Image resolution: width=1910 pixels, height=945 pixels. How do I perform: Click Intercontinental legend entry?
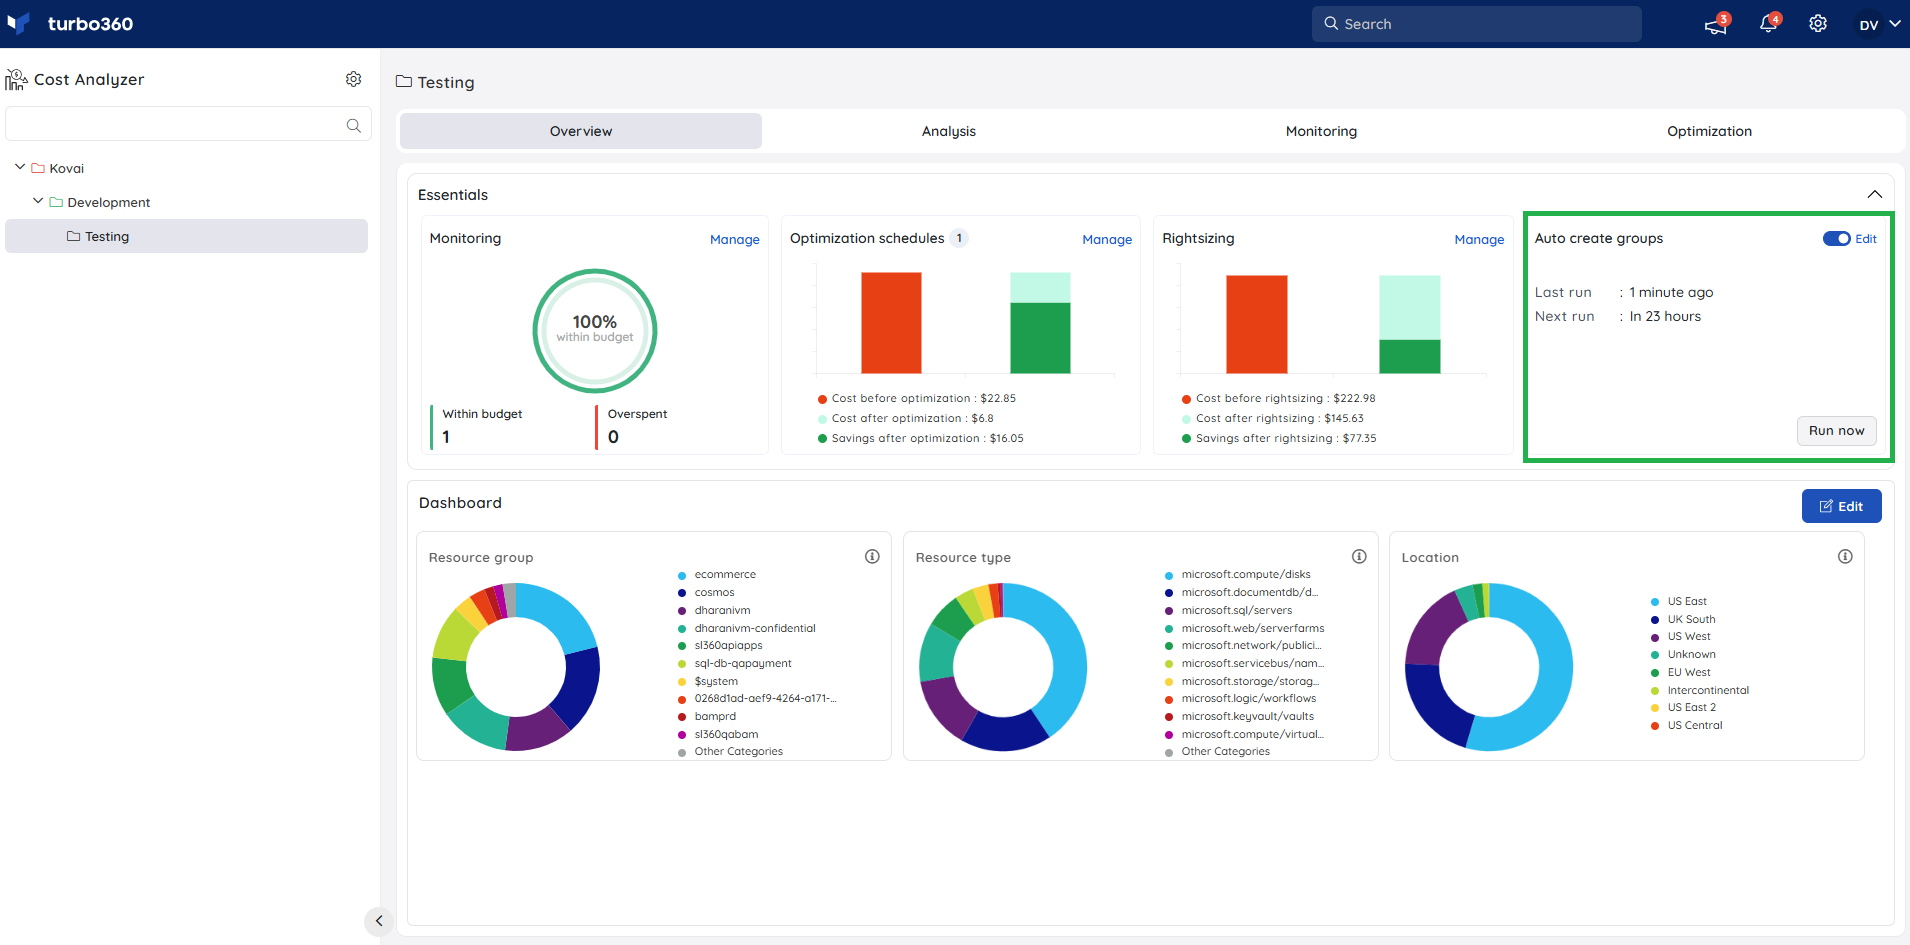1700,691
